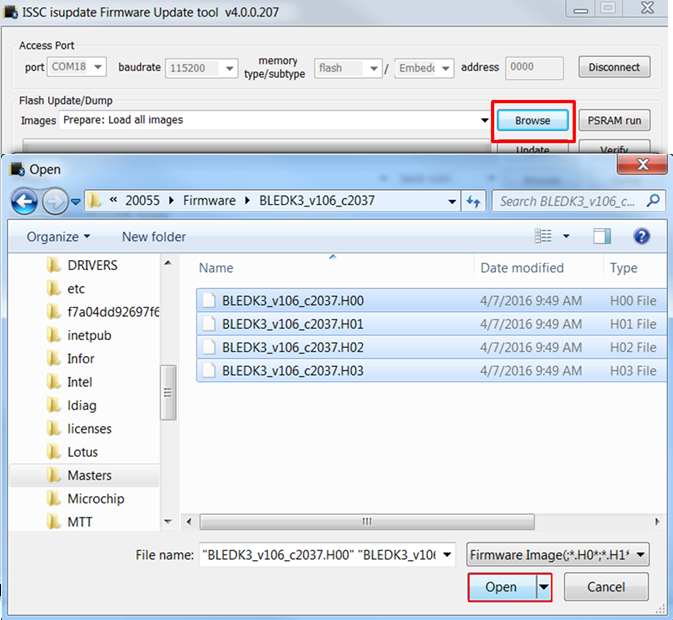Click the Browse button

point(532,121)
